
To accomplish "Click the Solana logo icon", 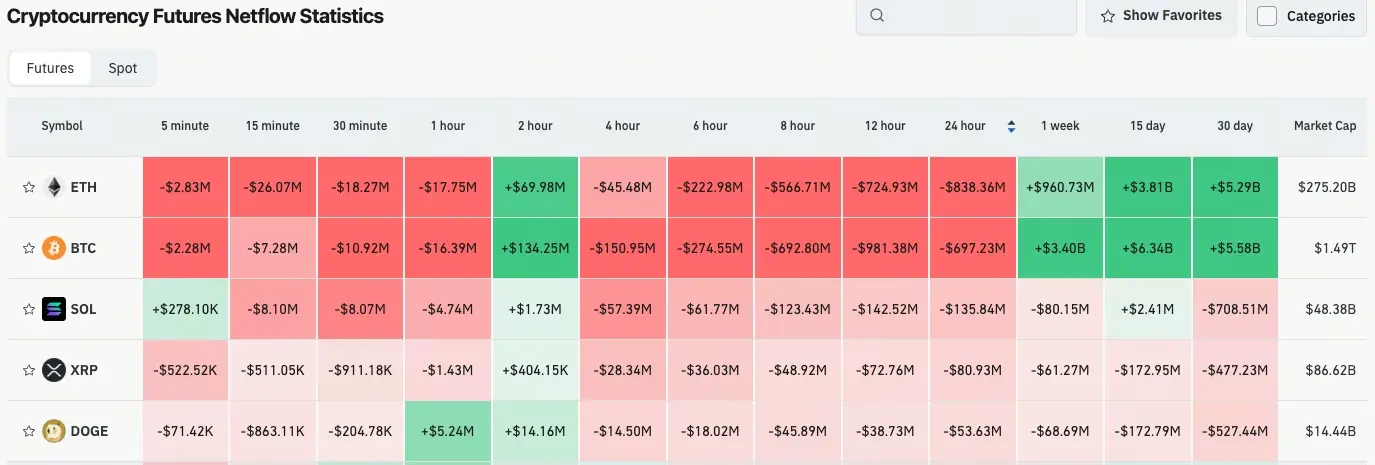I will point(53,309).
